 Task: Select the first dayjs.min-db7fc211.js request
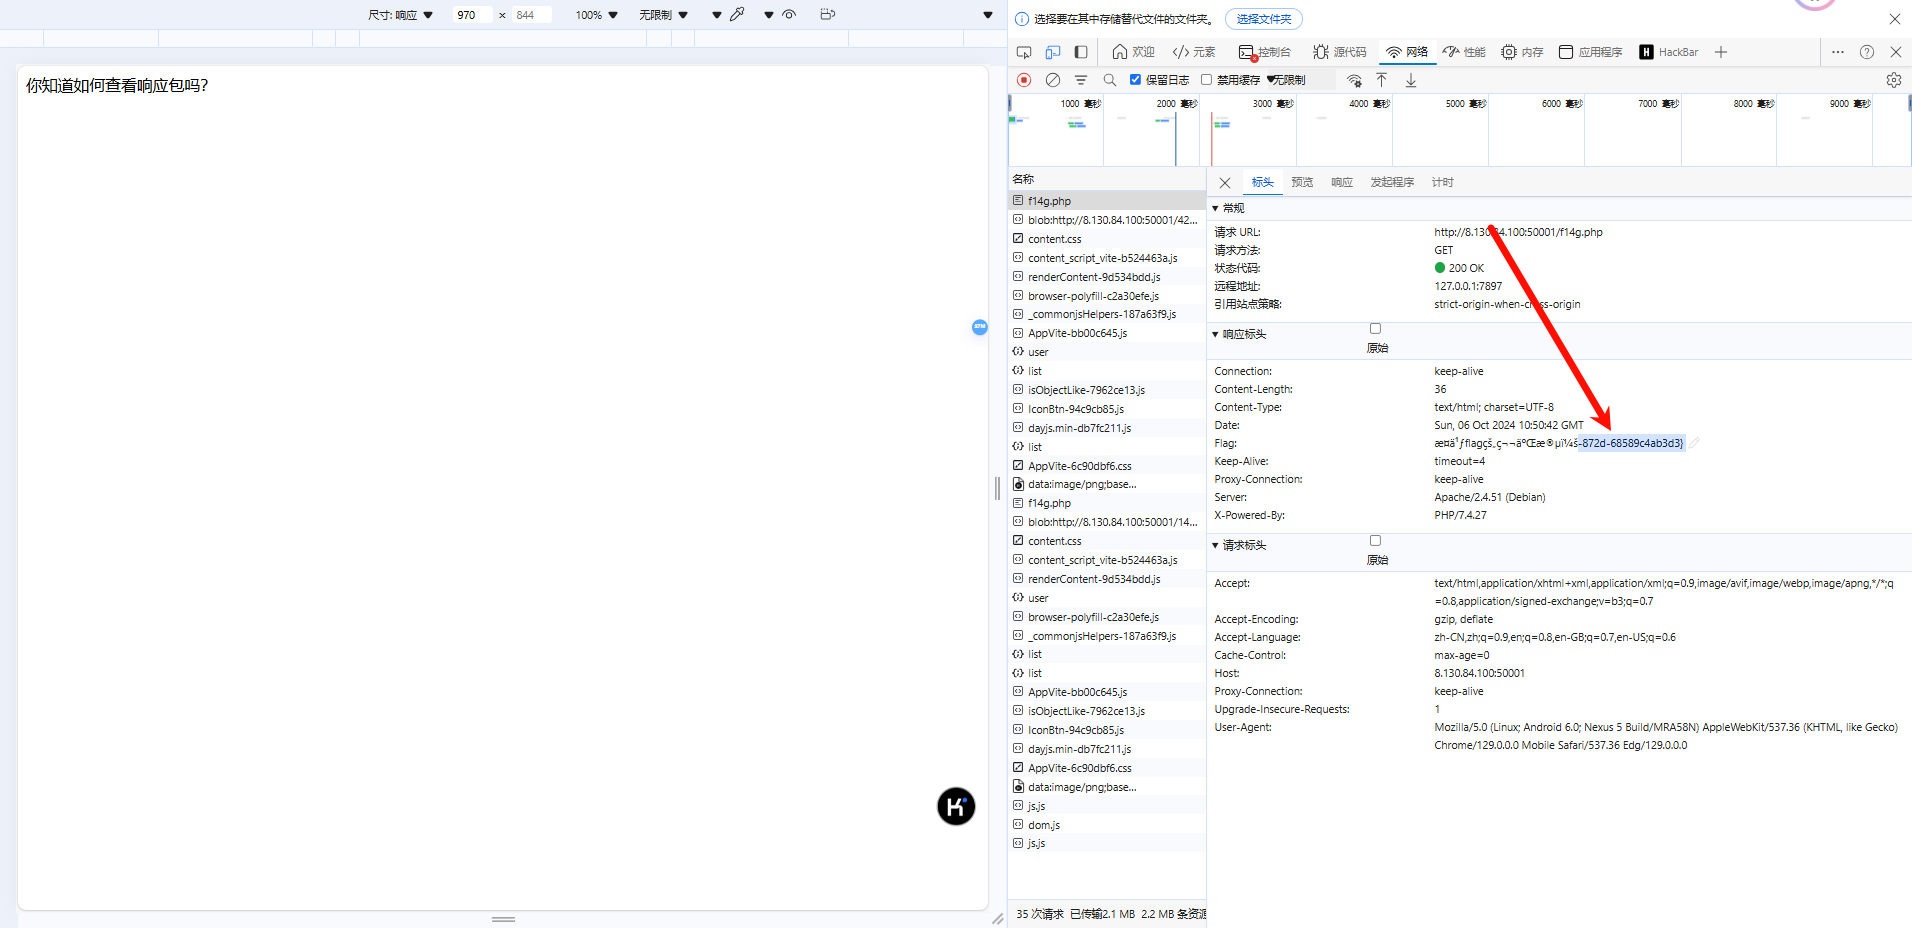point(1107,428)
